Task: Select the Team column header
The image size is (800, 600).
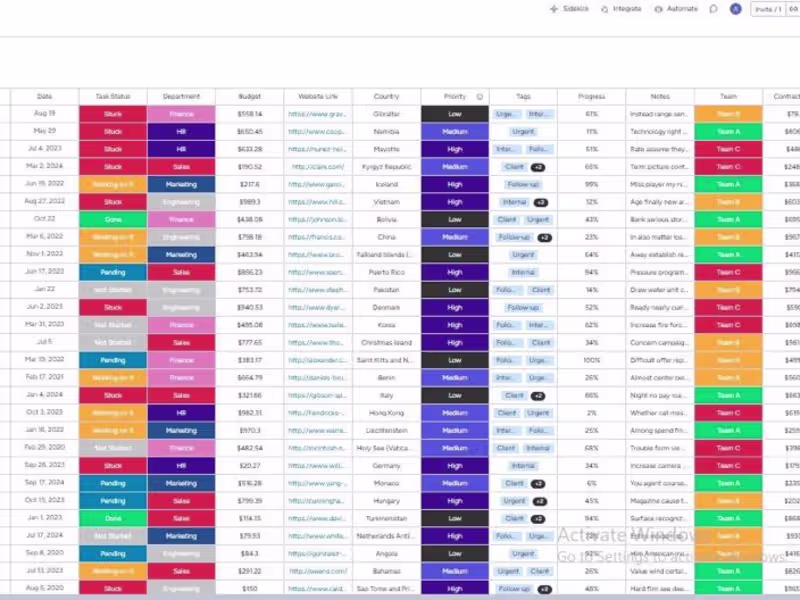Action: pos(729,96)
